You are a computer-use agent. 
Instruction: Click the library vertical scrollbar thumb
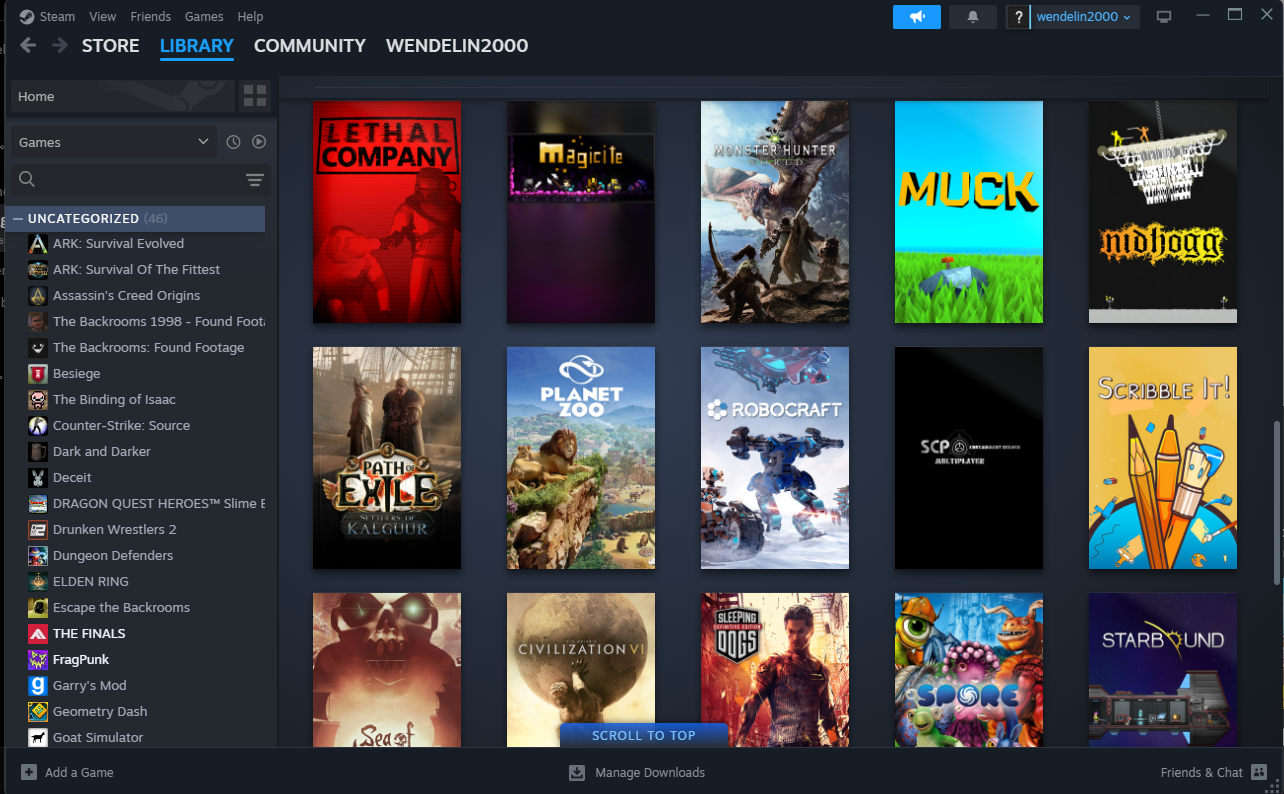[x=1276, y=503]
